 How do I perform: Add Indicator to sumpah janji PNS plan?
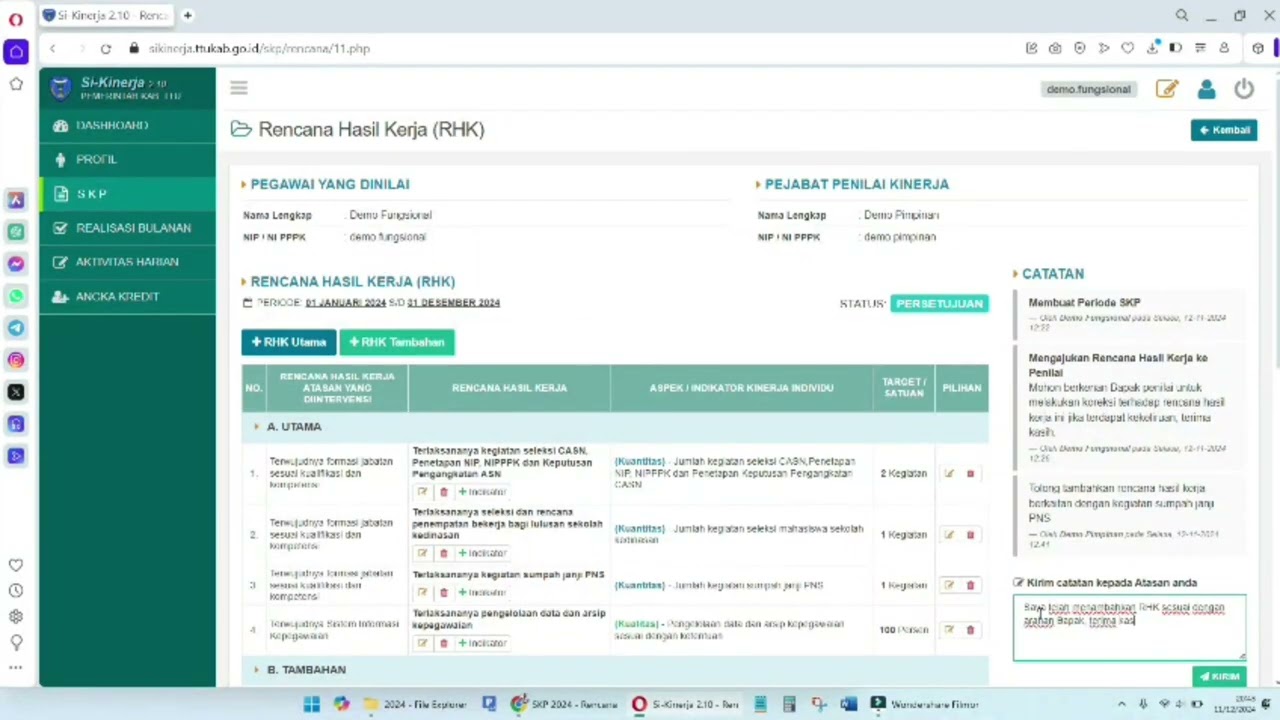[482, 592]
